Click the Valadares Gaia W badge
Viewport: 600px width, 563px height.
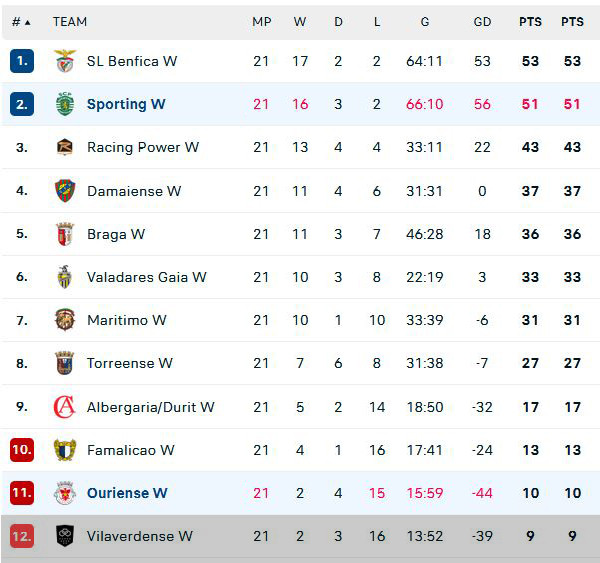65,277
